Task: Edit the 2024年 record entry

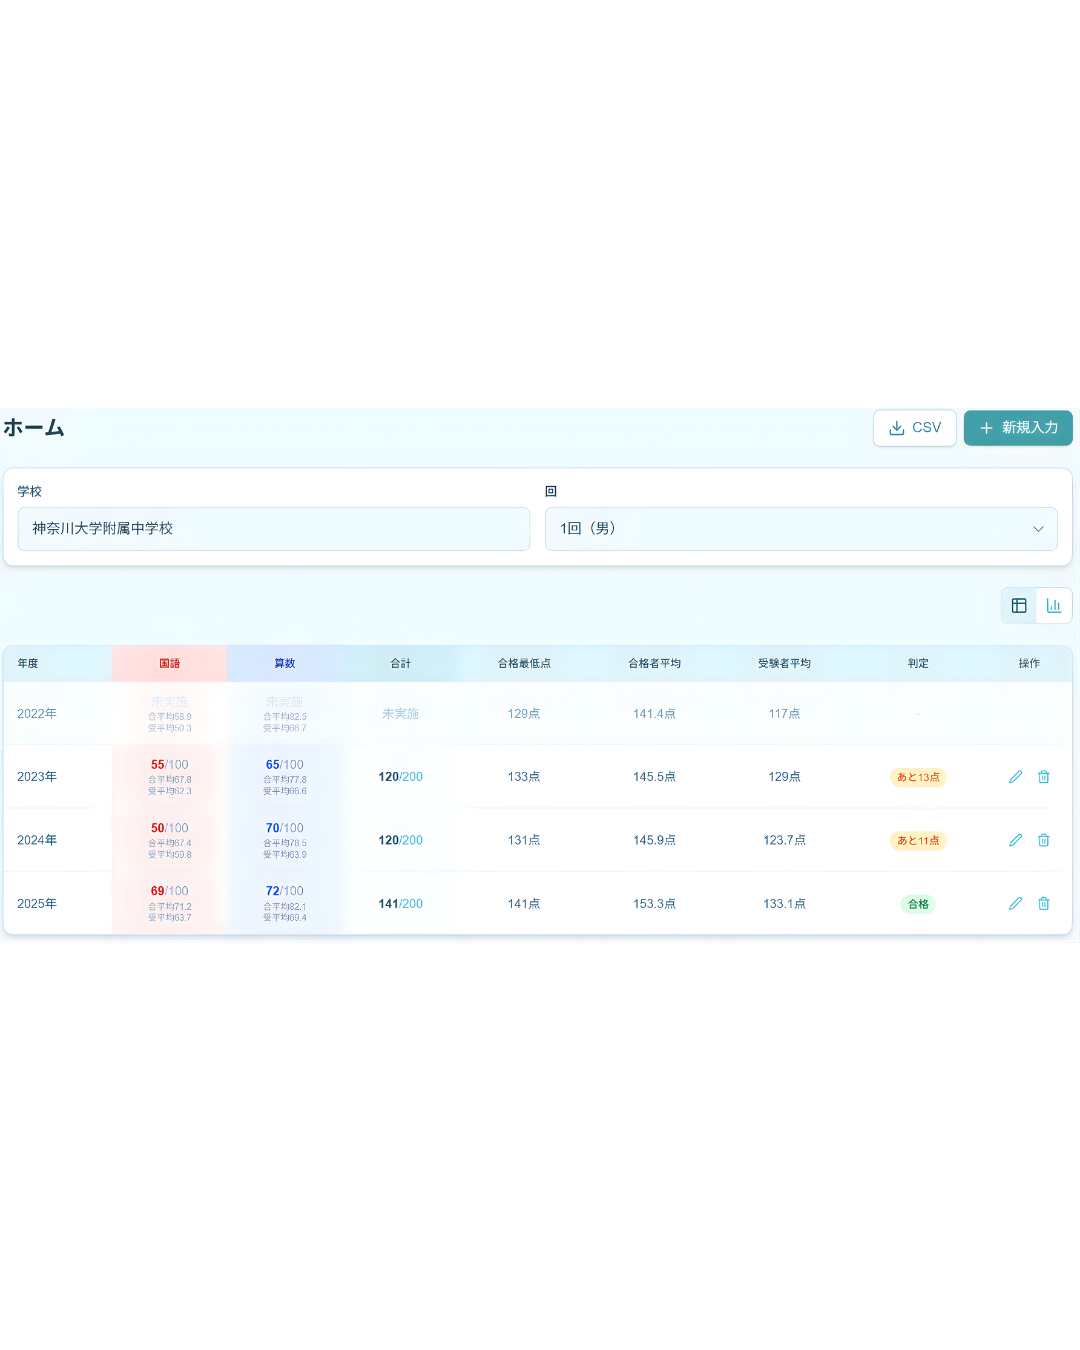Action: [x=1015, y=840]
